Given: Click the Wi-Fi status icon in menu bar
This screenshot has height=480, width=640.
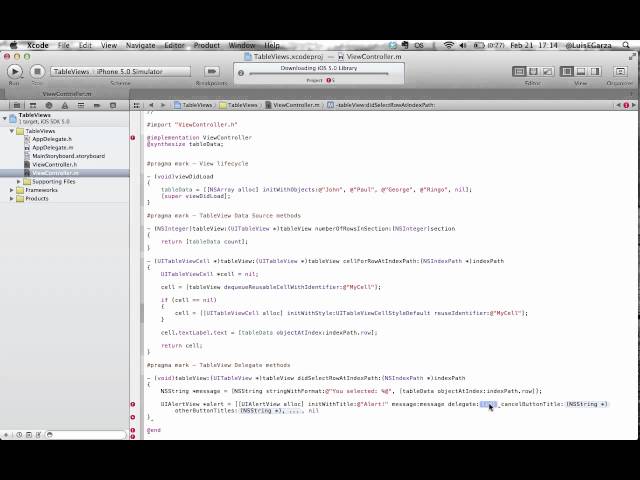Looking at the screenshot, I should 449,45.
